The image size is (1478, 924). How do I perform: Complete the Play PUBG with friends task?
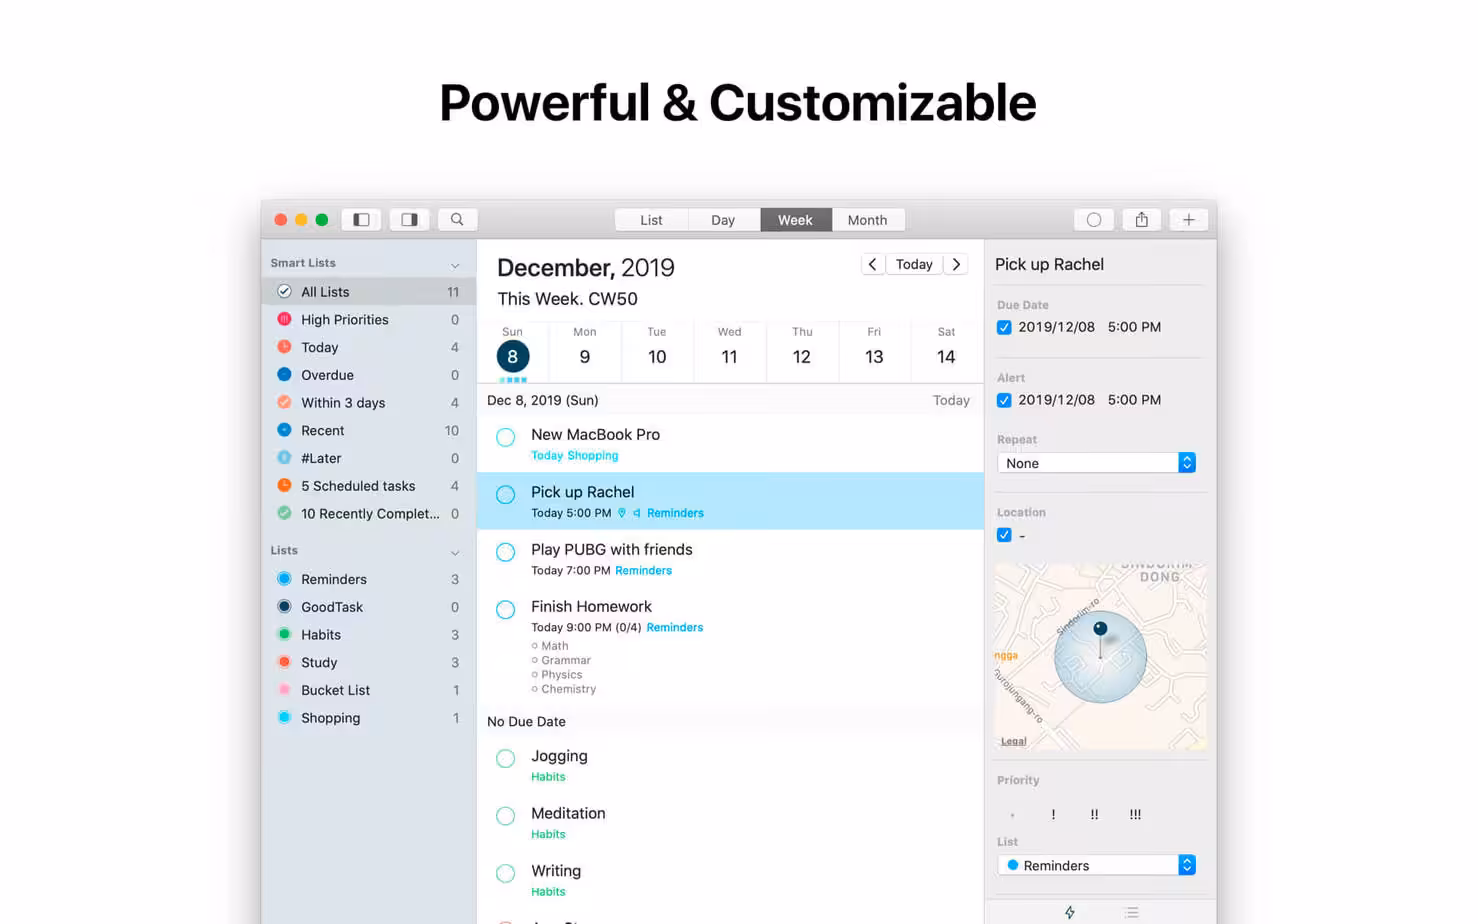point(506,552)
